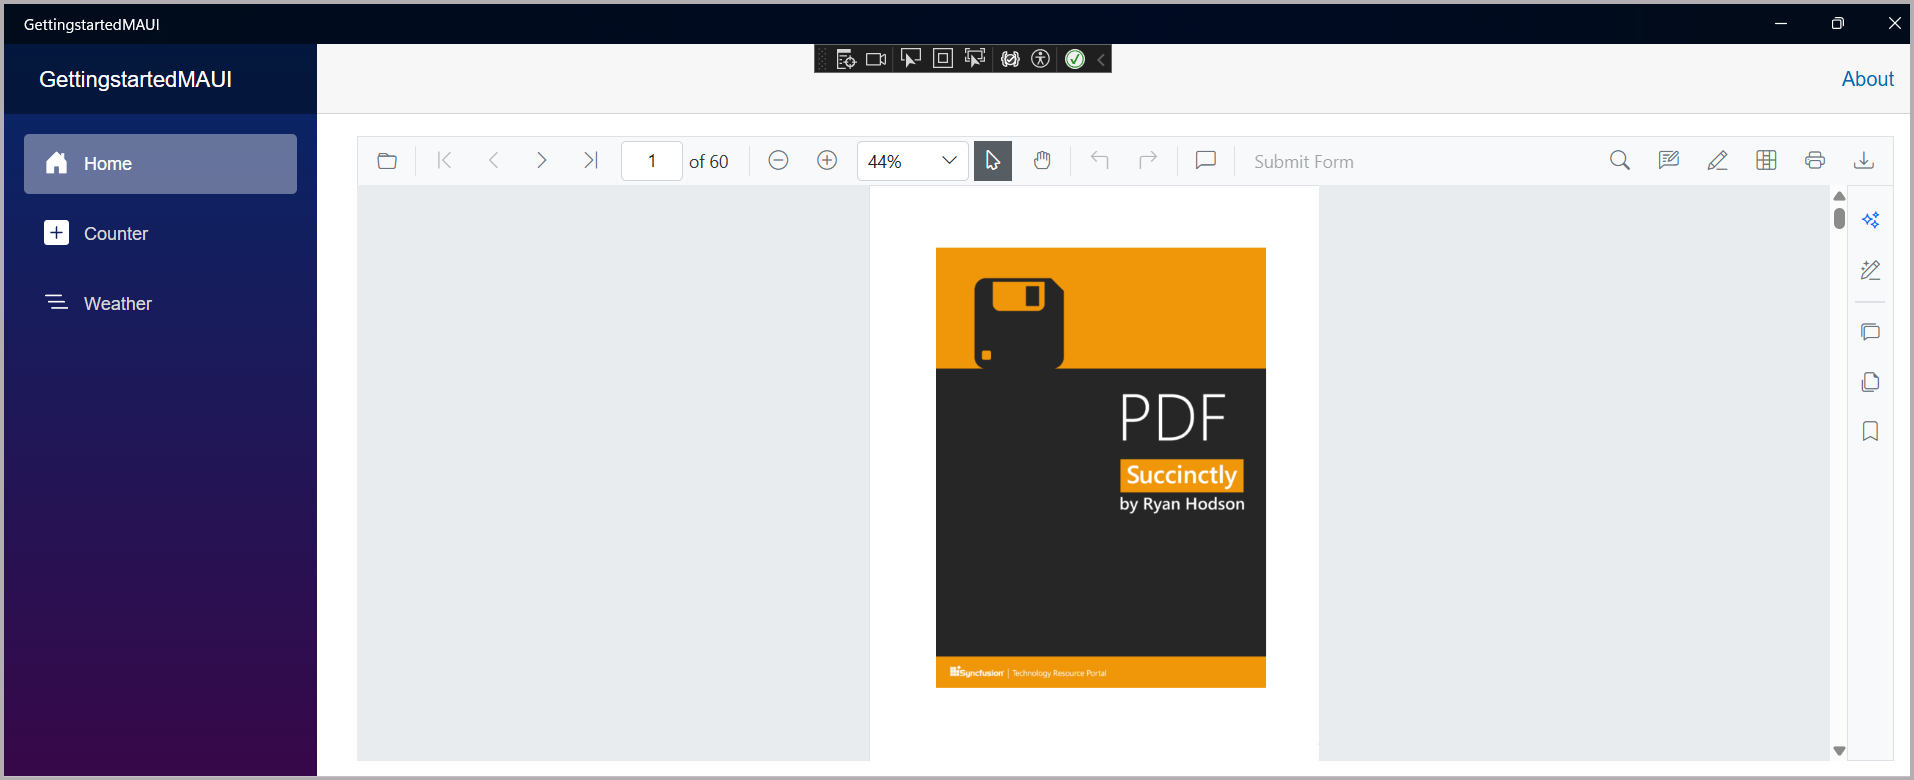This screenshot has height=780, width=1914.
Task: Open the AI assistant sparkle icon
Action: (1871, 220)
